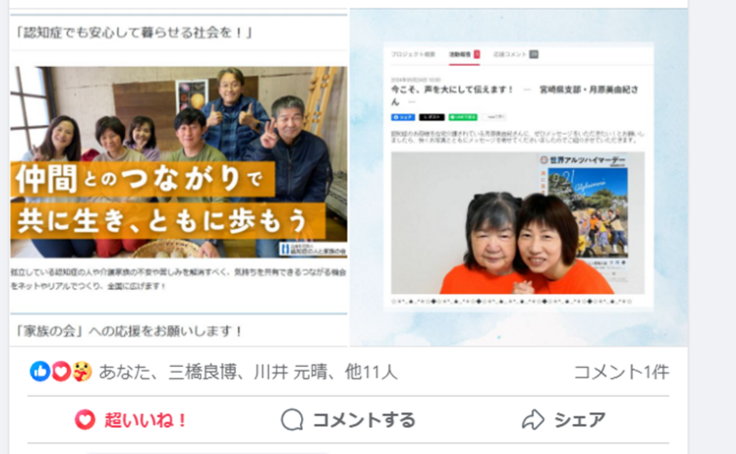Click the blue Facebook シェア badge in screenshot
The height and width of the screenshot is (454, 736).
[403, 117]
